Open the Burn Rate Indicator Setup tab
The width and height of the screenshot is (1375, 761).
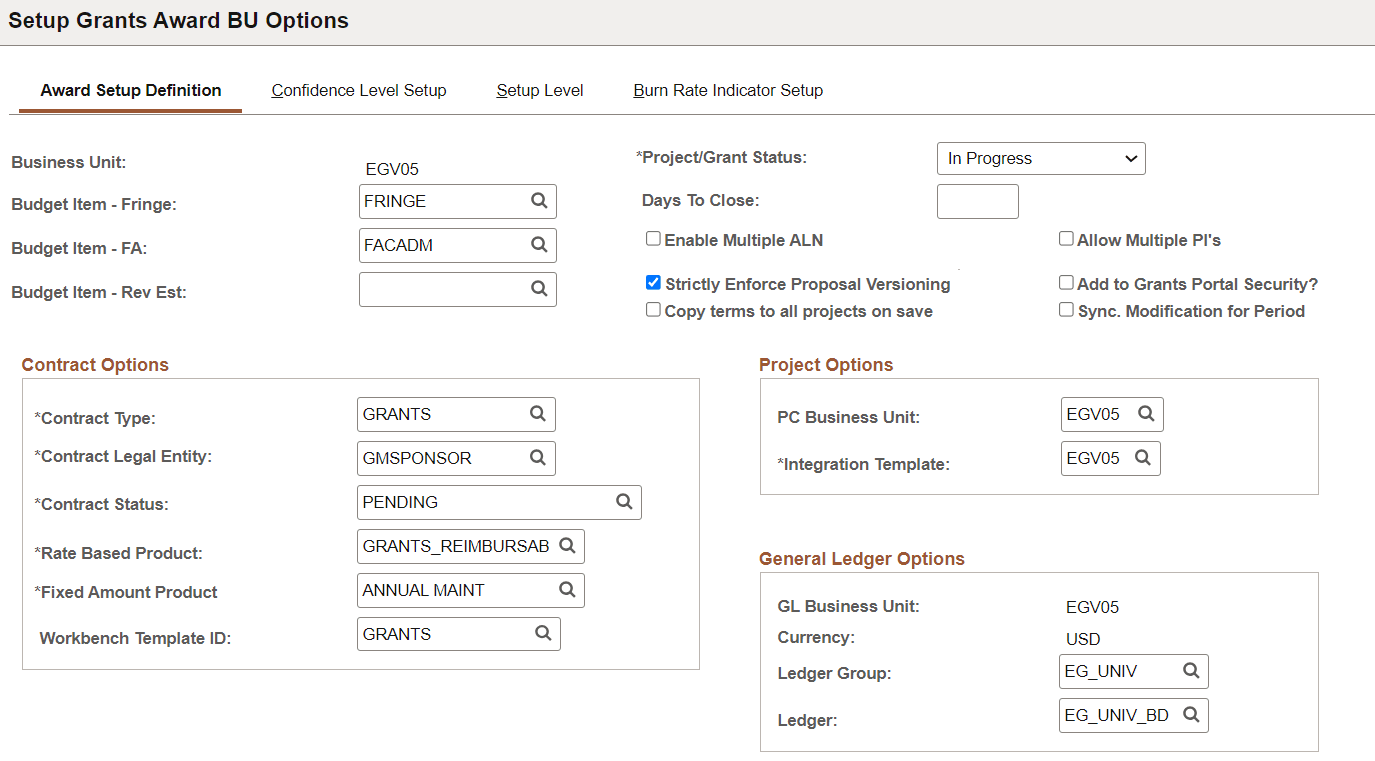[727, 90]
